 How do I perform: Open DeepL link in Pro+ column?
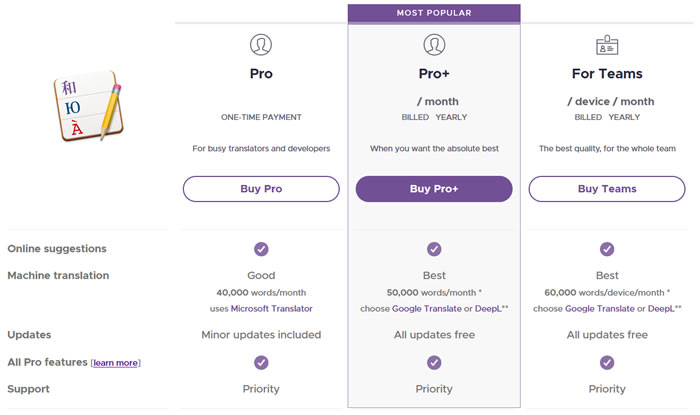488,308
